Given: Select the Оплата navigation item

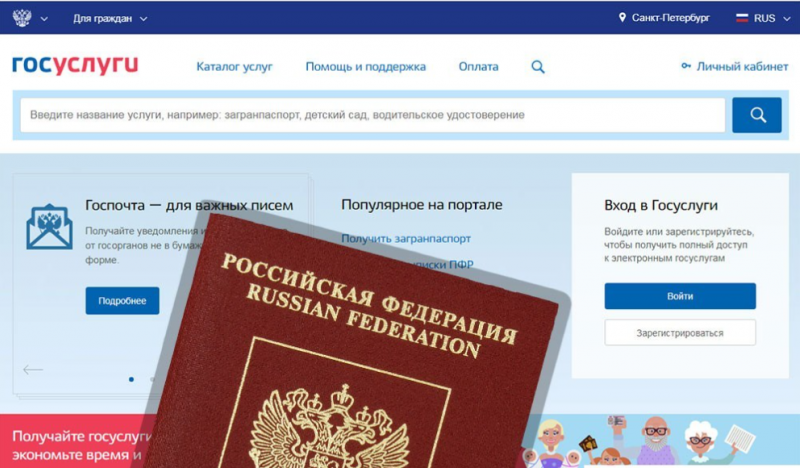Looking at the screenshot, I should [478, 66].
